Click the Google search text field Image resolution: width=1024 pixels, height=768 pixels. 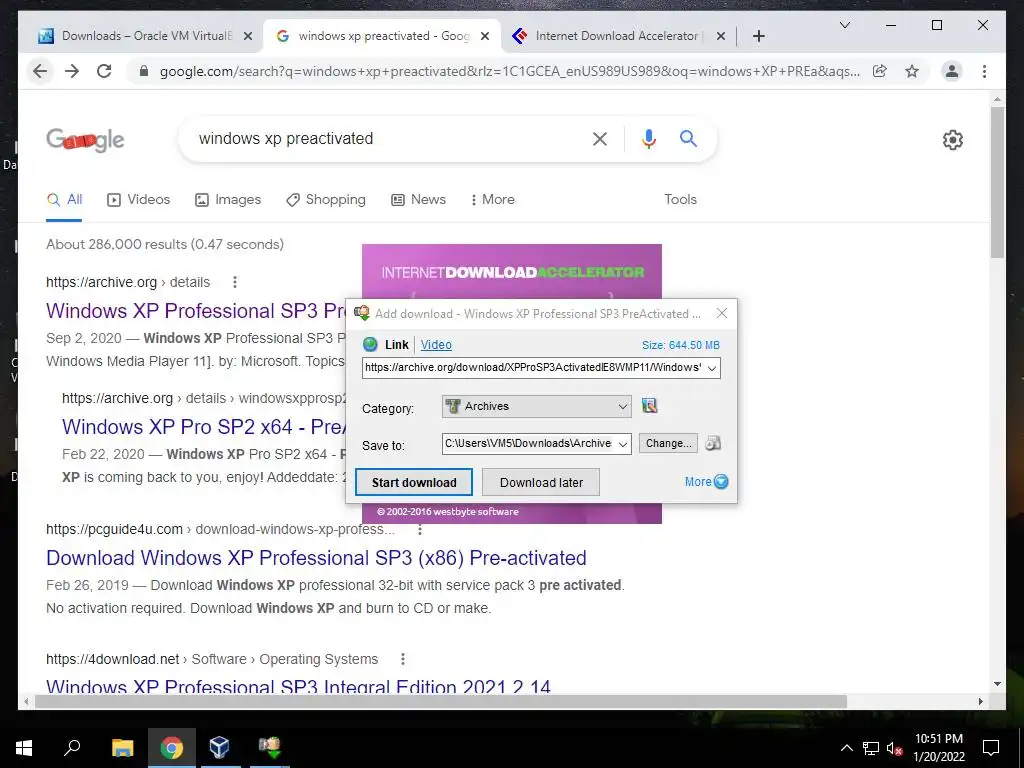click(385, 138)
